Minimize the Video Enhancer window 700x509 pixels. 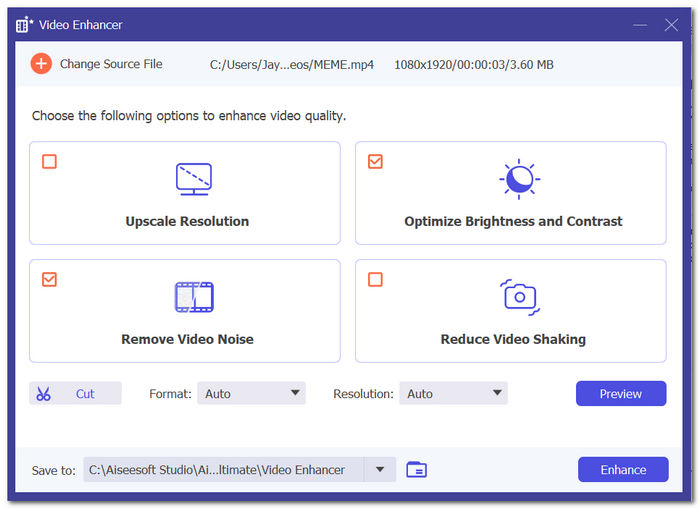click(x=638, y=24)
